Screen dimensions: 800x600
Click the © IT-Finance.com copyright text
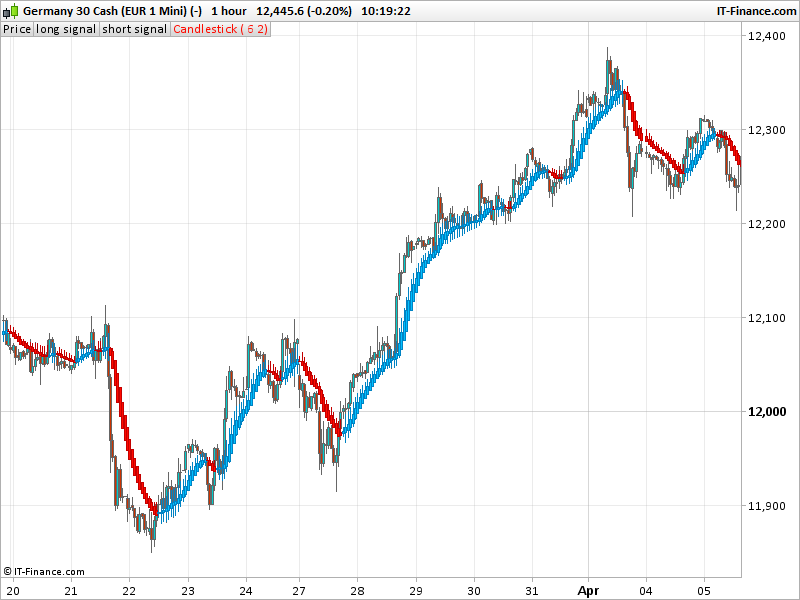(x=44, y=572)
